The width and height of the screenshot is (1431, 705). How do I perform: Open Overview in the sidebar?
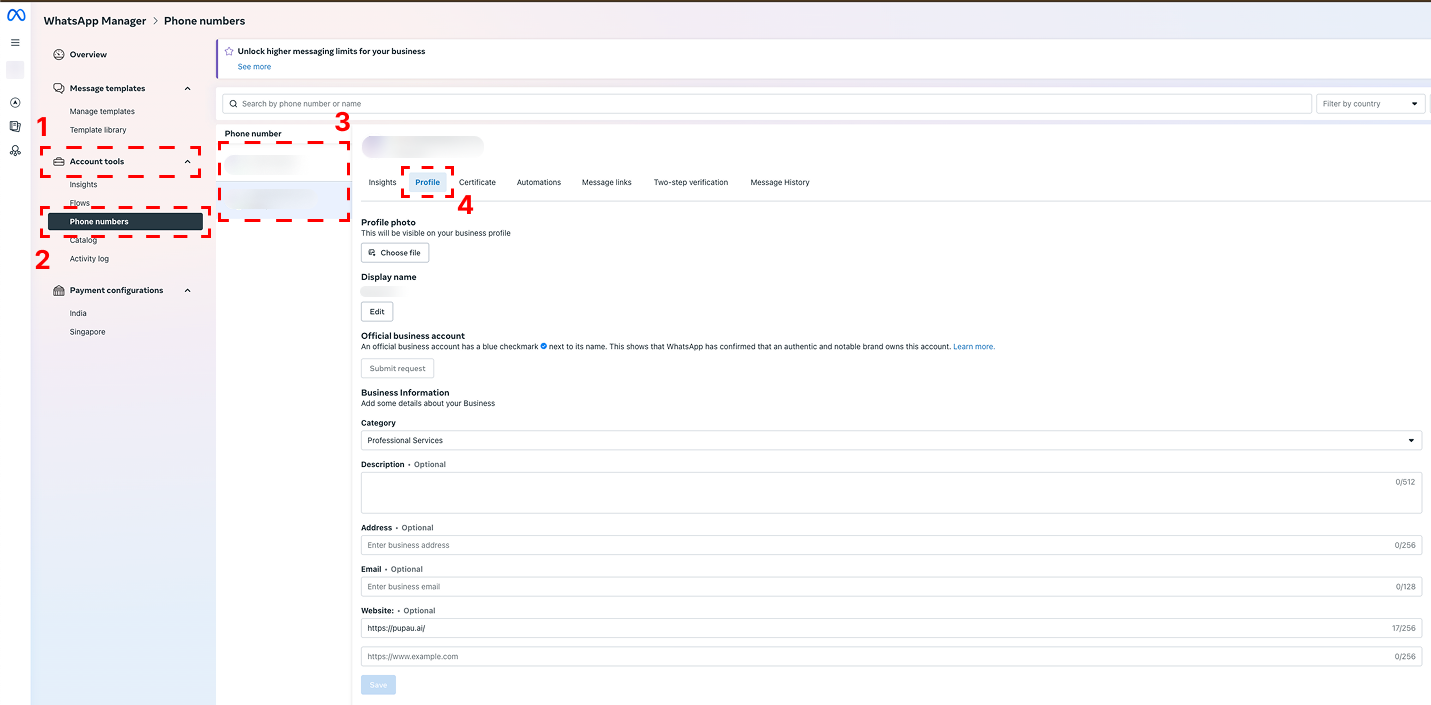pos(88,55)
